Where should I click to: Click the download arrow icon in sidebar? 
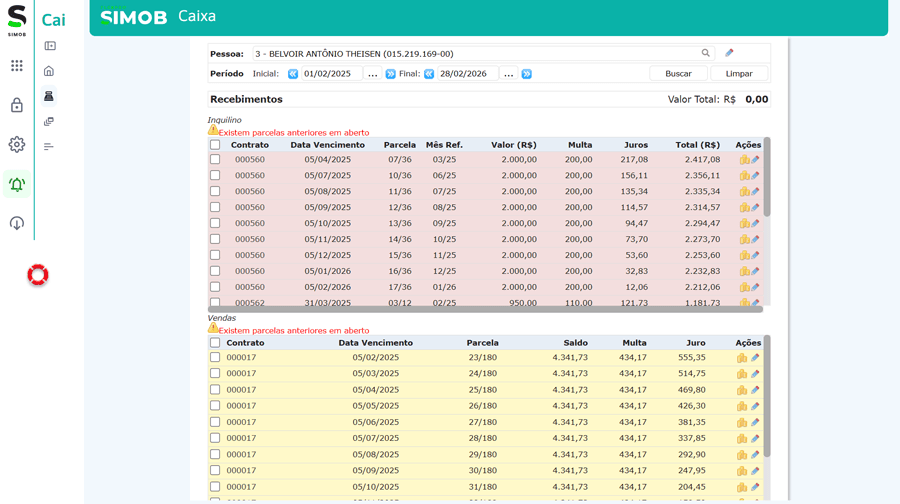coord(17,223)
